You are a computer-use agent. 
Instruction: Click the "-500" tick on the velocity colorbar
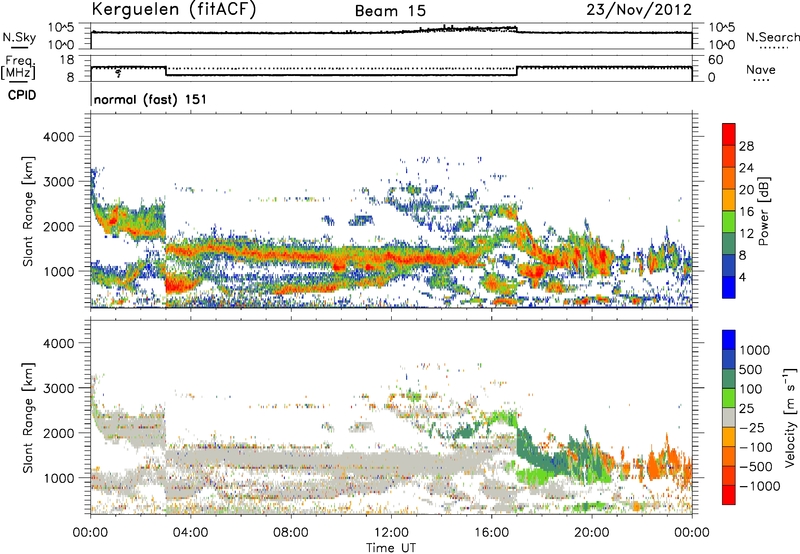tap(756, 466)
